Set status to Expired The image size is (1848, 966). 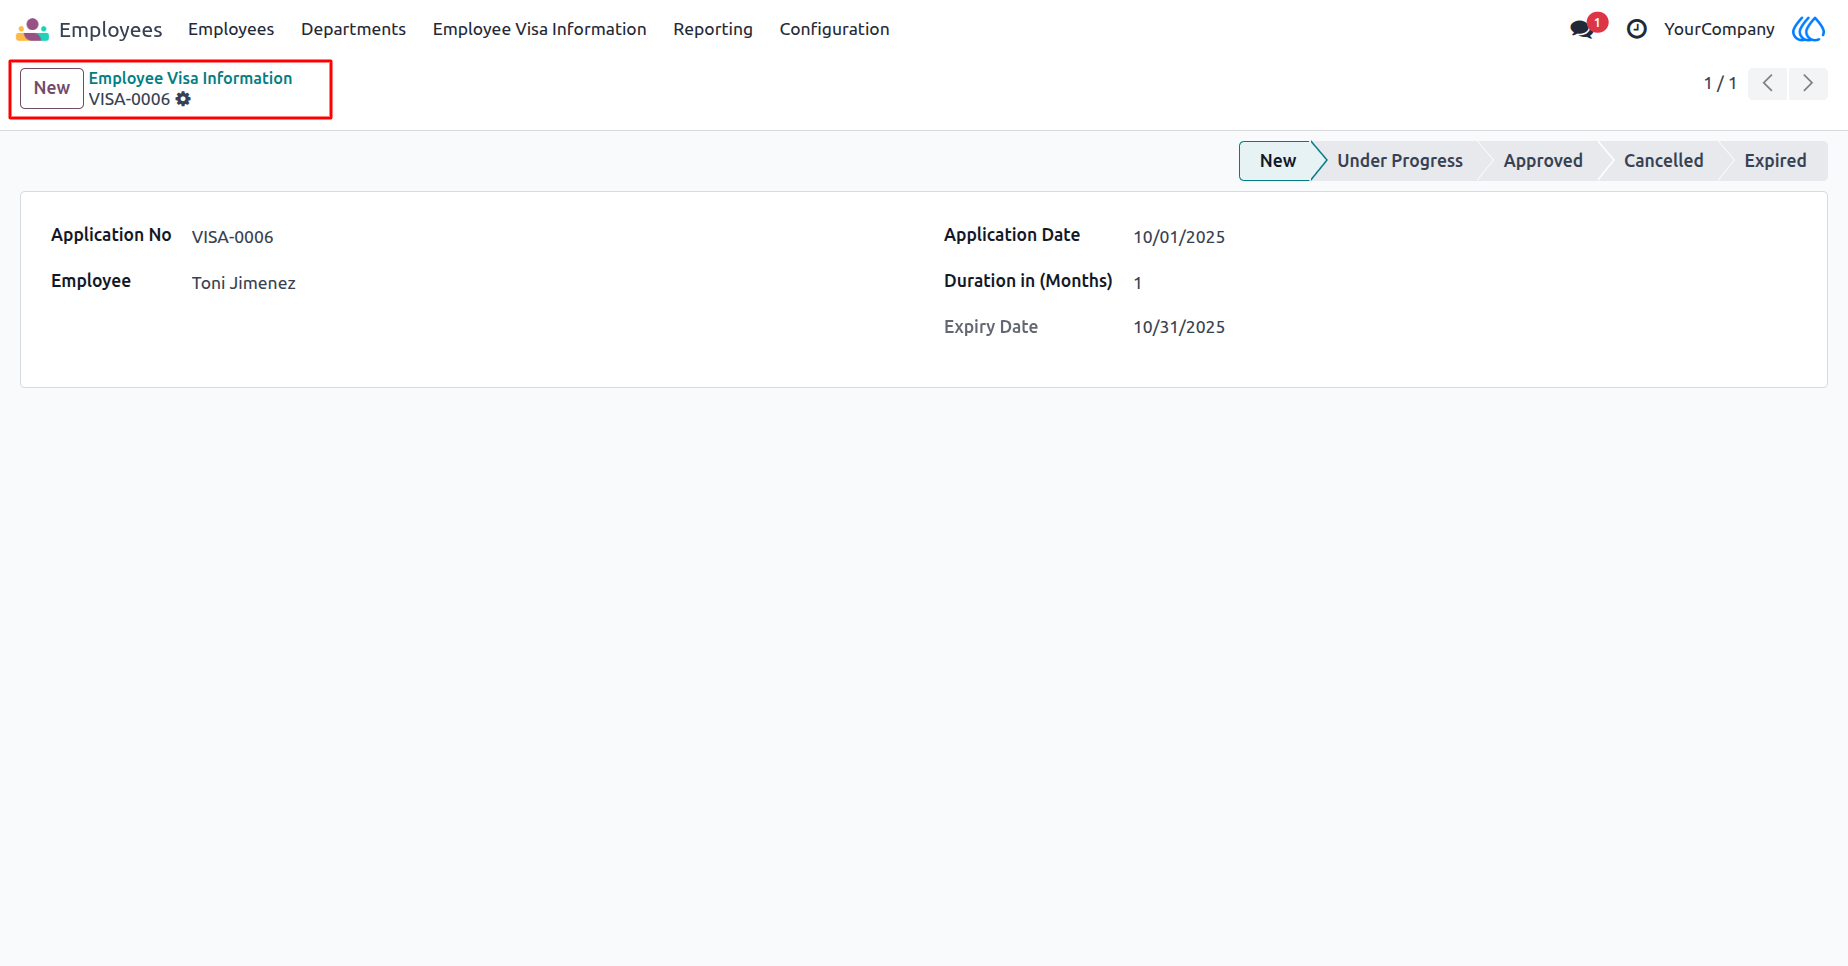pyautogui.click(x=1775, y=161)
